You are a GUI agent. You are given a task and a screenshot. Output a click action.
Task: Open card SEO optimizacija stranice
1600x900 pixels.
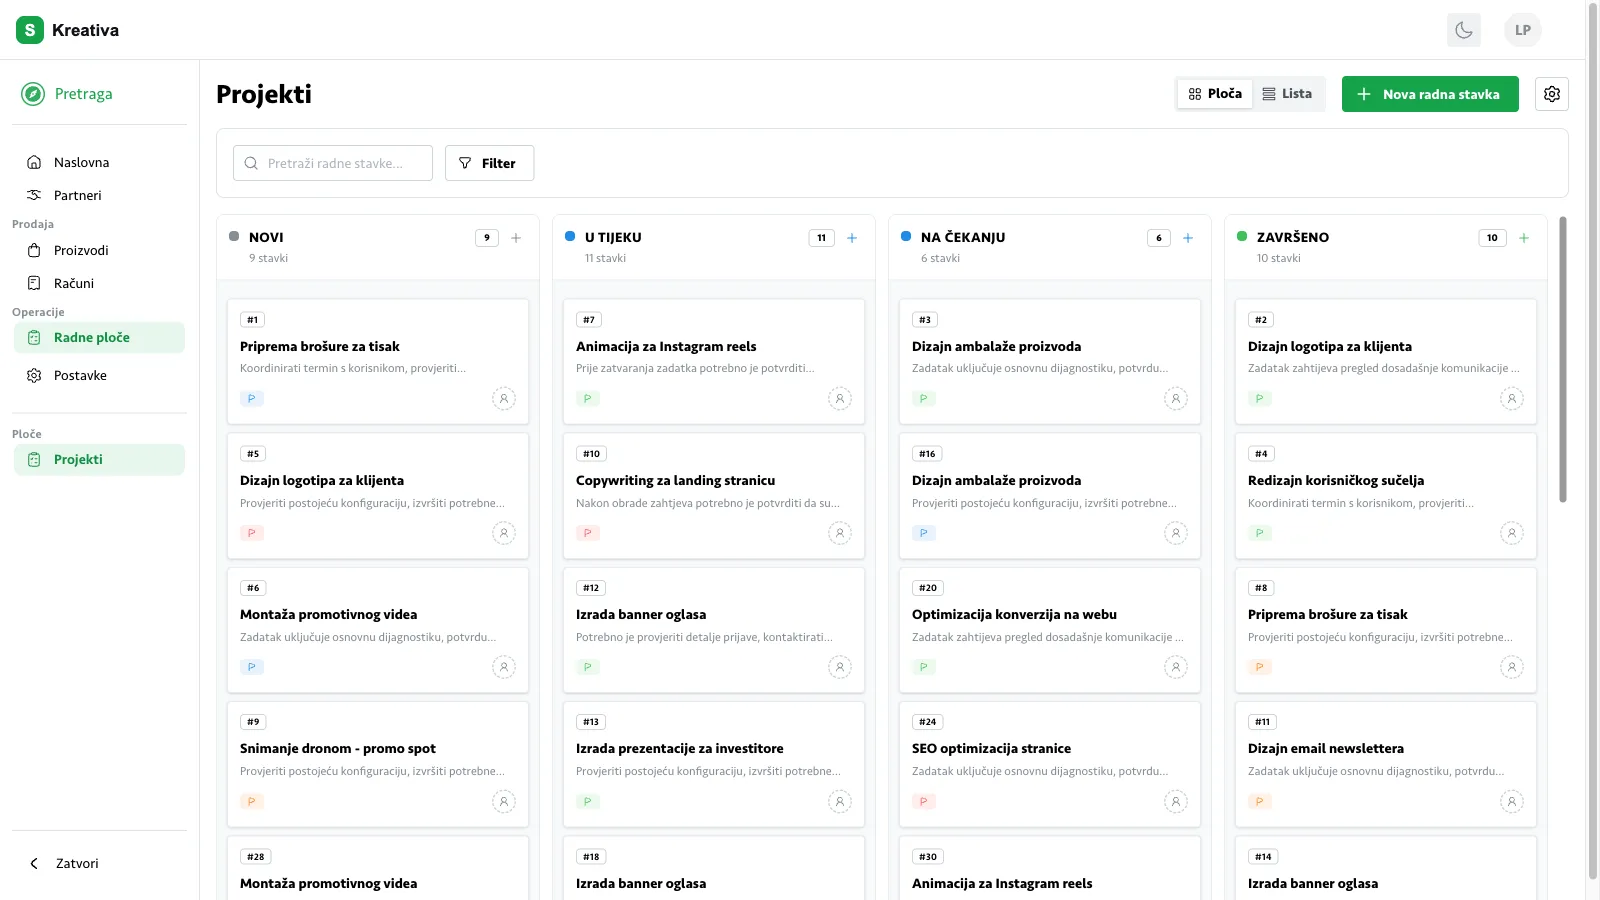(1050, 763)
